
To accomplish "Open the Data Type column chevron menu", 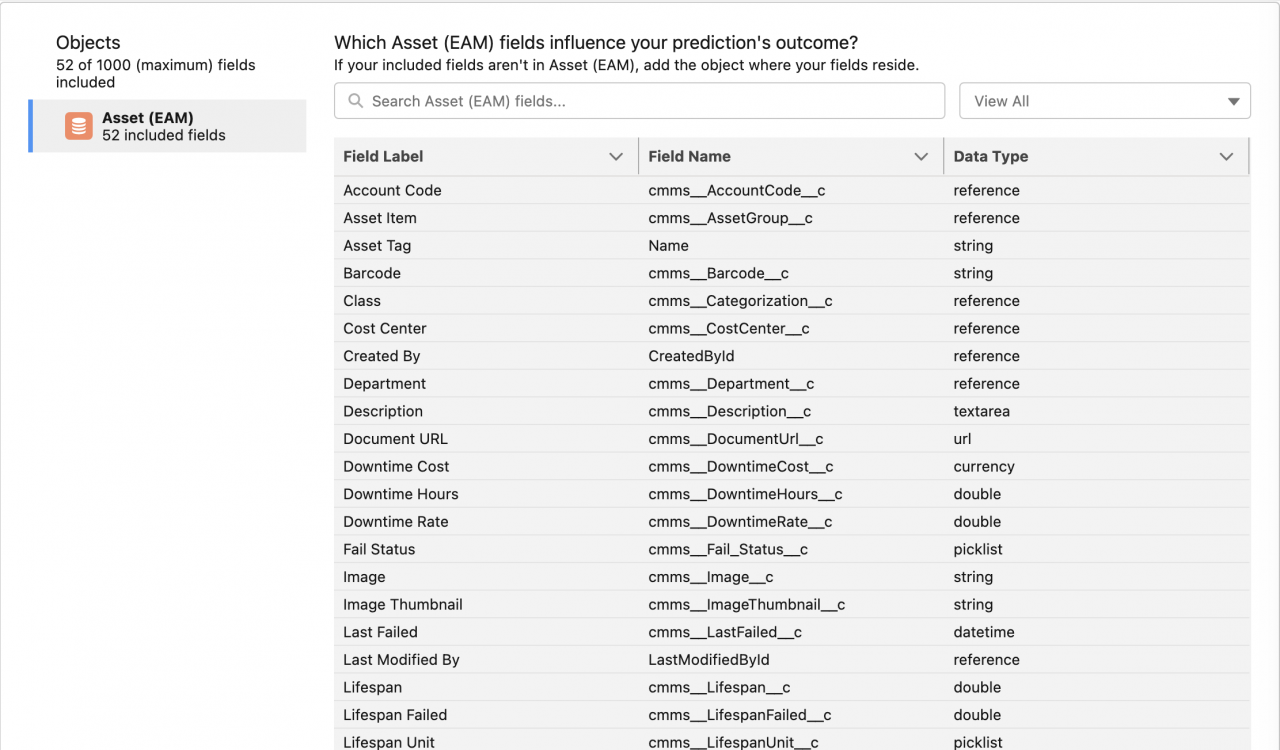I will click(1226, 156).
